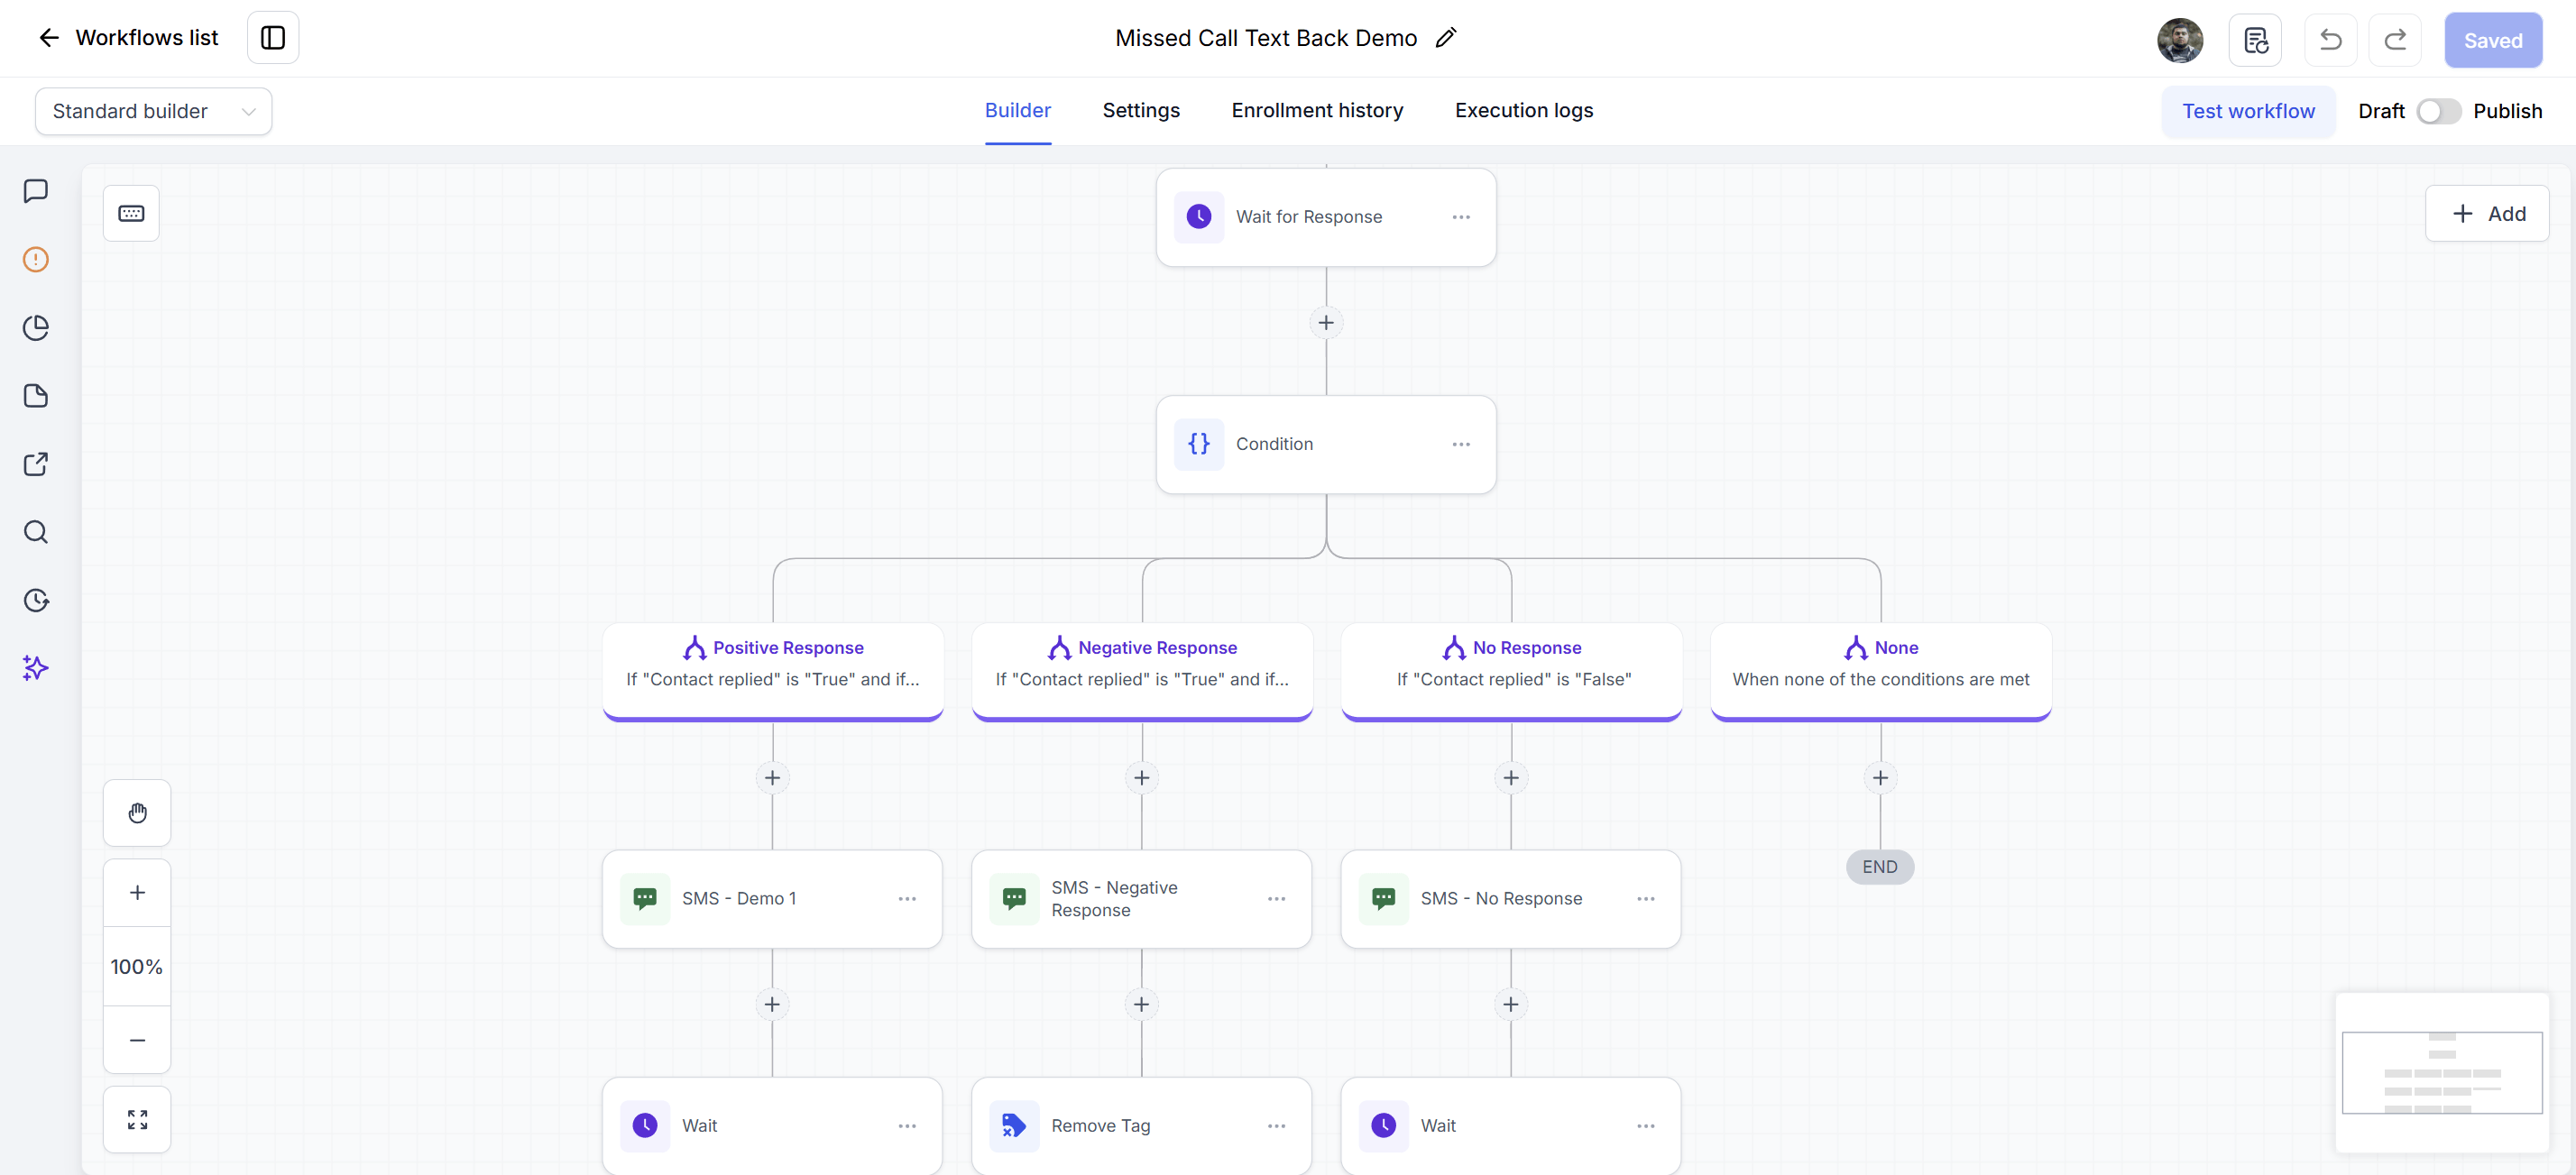Select the Negative Response branch
2576x1175 pixels.
pyautogui.click(x=1142, y=670)
